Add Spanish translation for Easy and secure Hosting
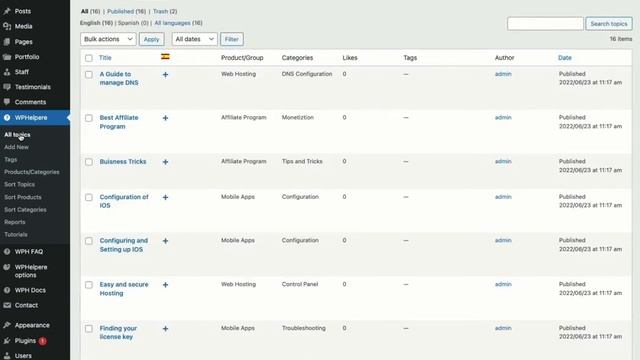This screenshot has width=640, height=360. 165,285
